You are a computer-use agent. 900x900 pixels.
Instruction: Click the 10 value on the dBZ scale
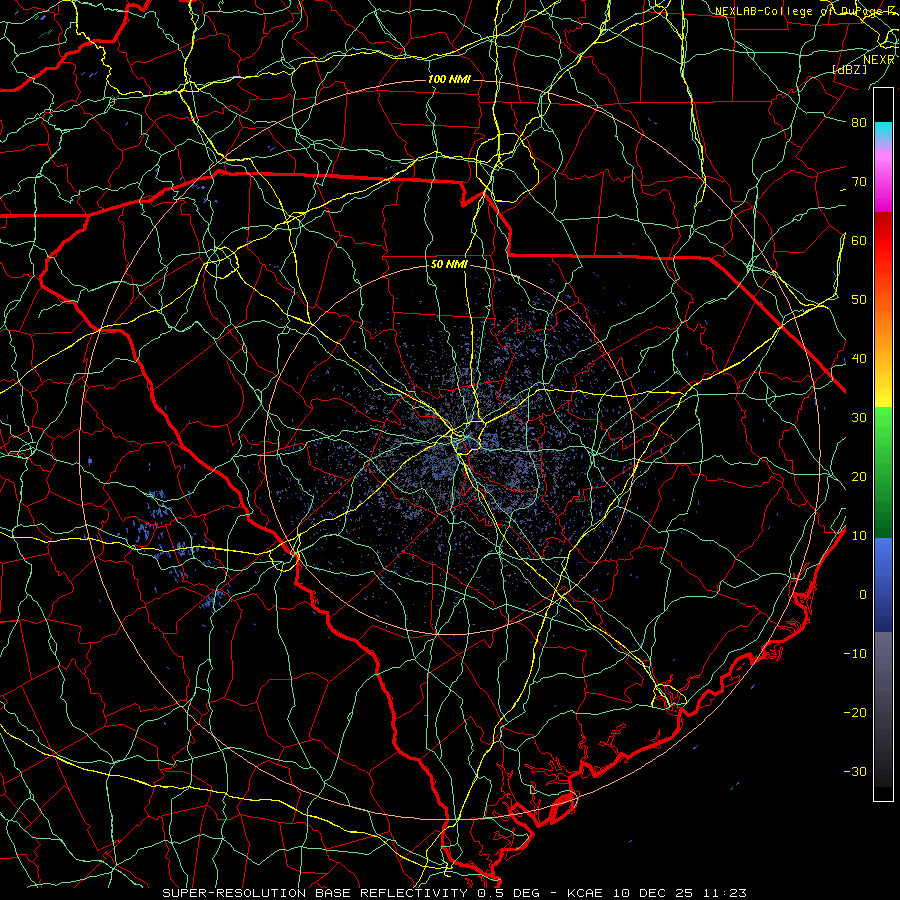click(859, 536)
